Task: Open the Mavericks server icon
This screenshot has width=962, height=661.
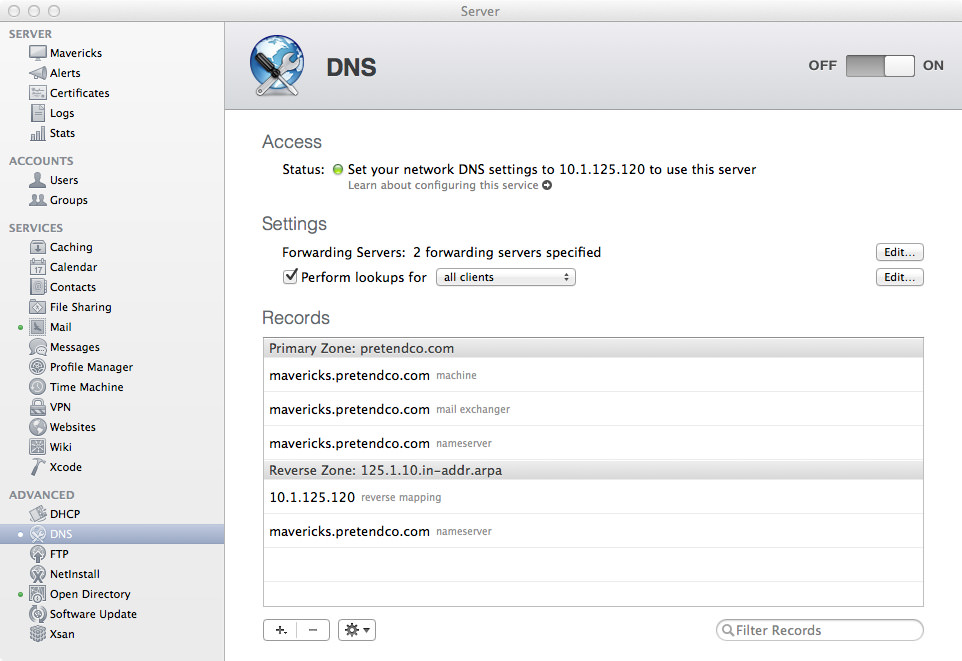Action: [37, 53]
